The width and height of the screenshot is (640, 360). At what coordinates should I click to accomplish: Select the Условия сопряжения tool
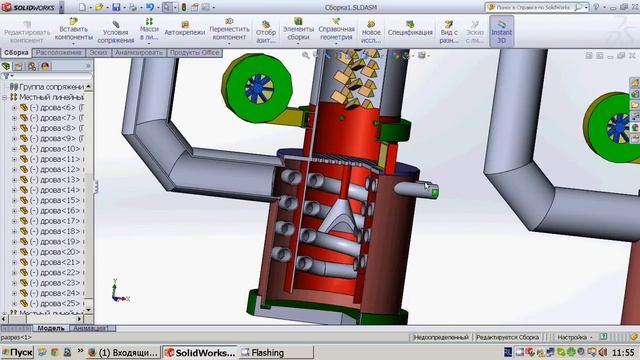tap(116, 32)
